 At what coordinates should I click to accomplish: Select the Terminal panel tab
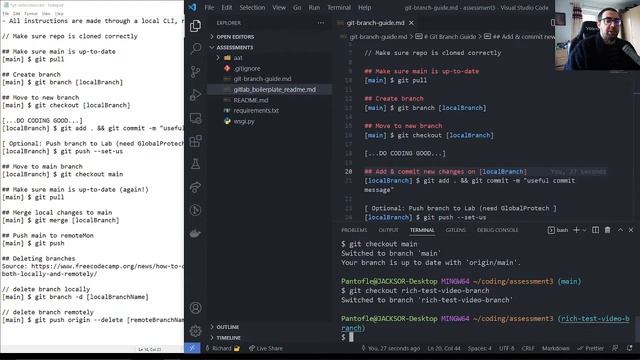point(422,230)
